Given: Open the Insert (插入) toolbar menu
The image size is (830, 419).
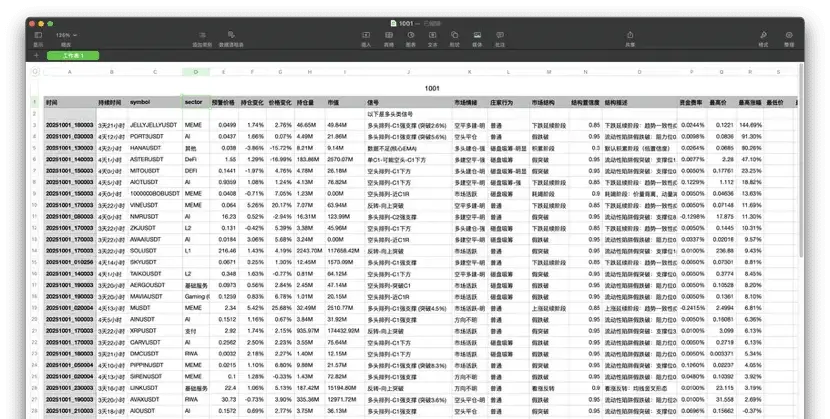Looking at the screenshot, I should pos(366,35).
